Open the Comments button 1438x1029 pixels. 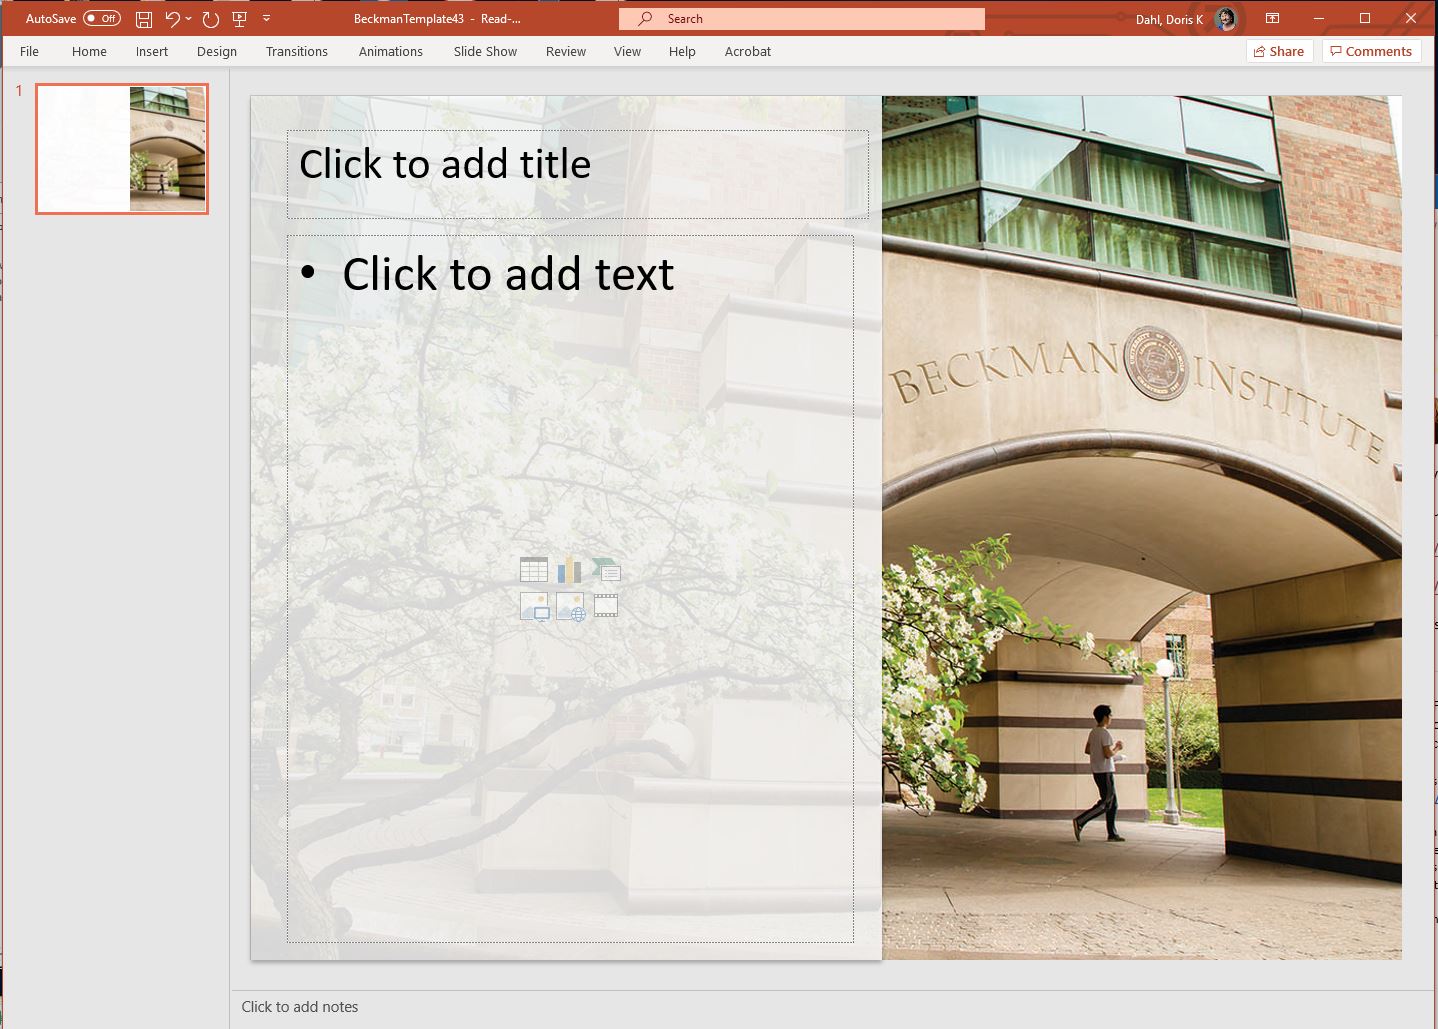[1371, 51]
